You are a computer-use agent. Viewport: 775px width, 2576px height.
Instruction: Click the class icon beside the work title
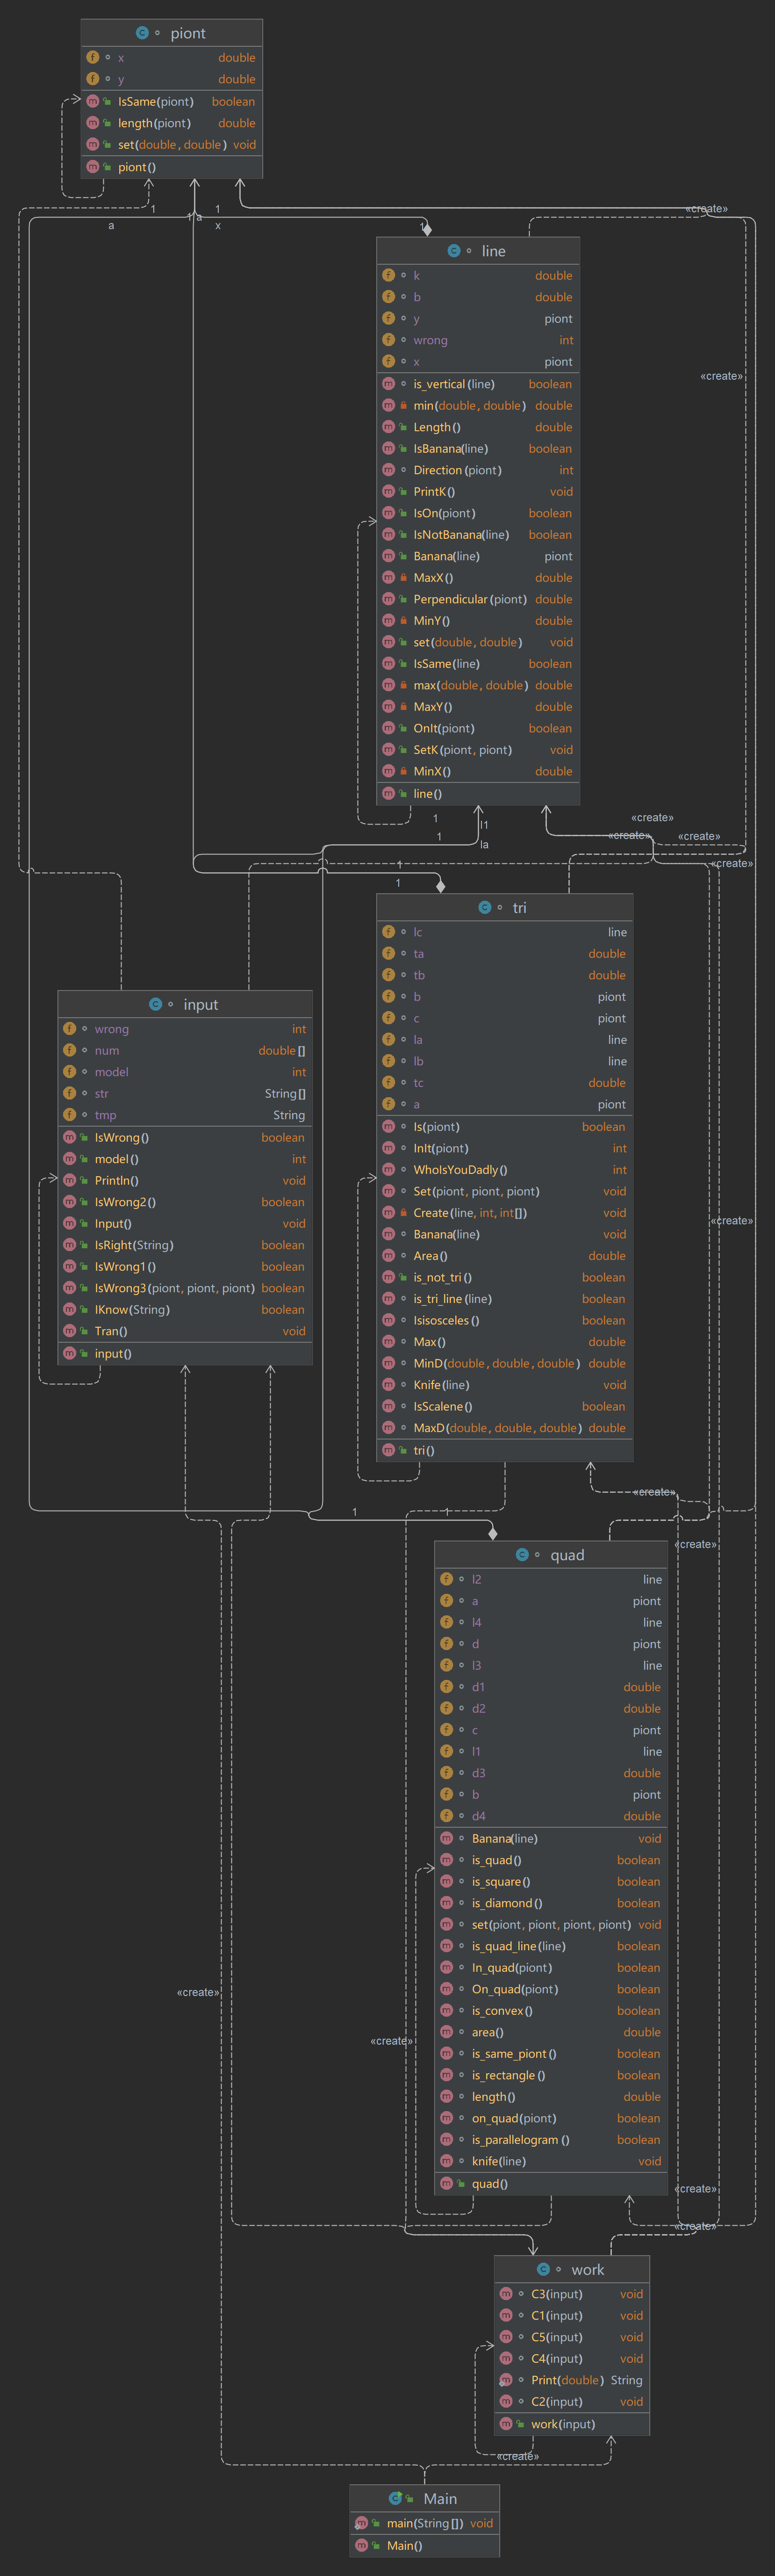click(543, 2269)
